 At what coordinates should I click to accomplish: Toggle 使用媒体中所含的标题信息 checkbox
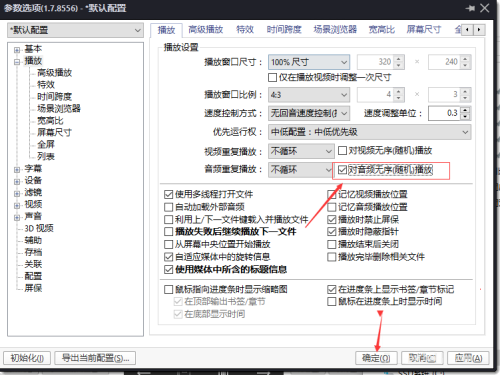(x=169, y=269)
